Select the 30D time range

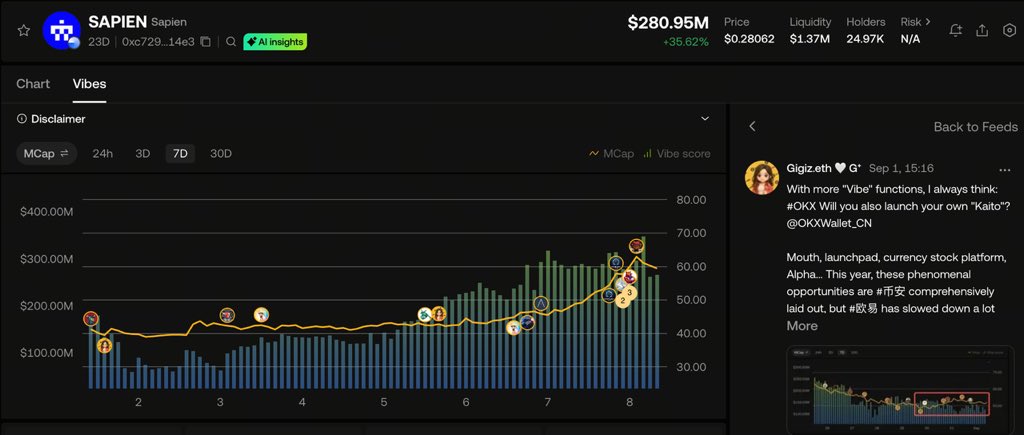(x=221, y=153)
